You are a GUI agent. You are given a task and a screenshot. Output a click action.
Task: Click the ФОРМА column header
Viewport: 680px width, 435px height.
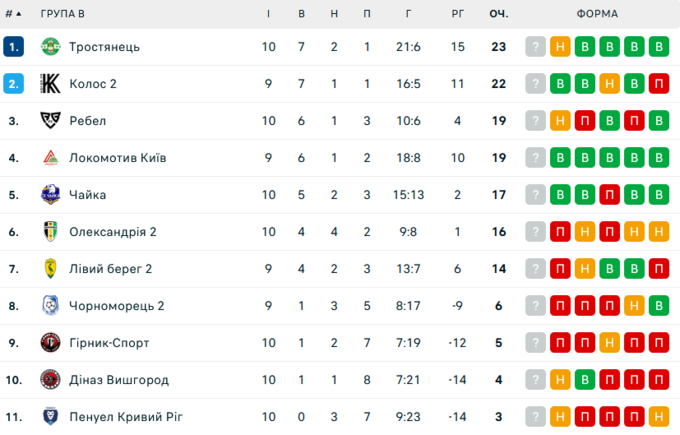click(597, 14)
